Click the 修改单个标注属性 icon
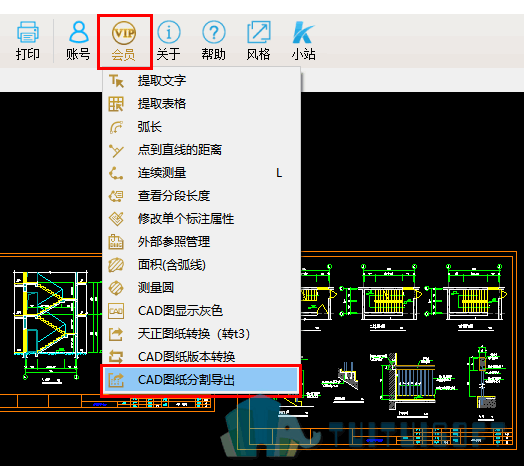524x466 pixels. pos(116,219)
